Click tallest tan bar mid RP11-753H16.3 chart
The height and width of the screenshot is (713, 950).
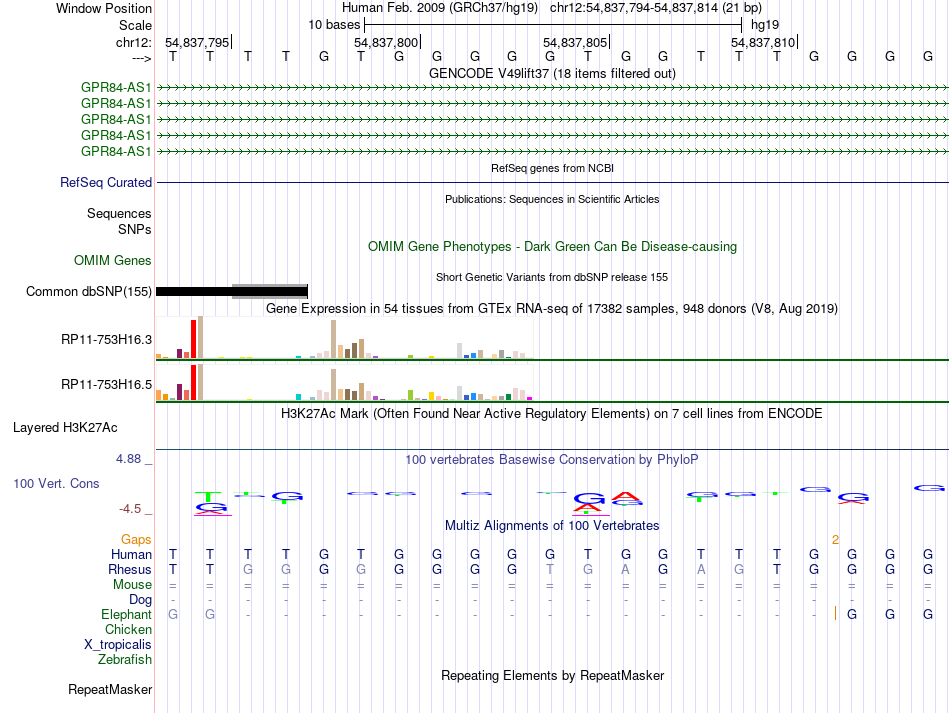tap(333, 339)
